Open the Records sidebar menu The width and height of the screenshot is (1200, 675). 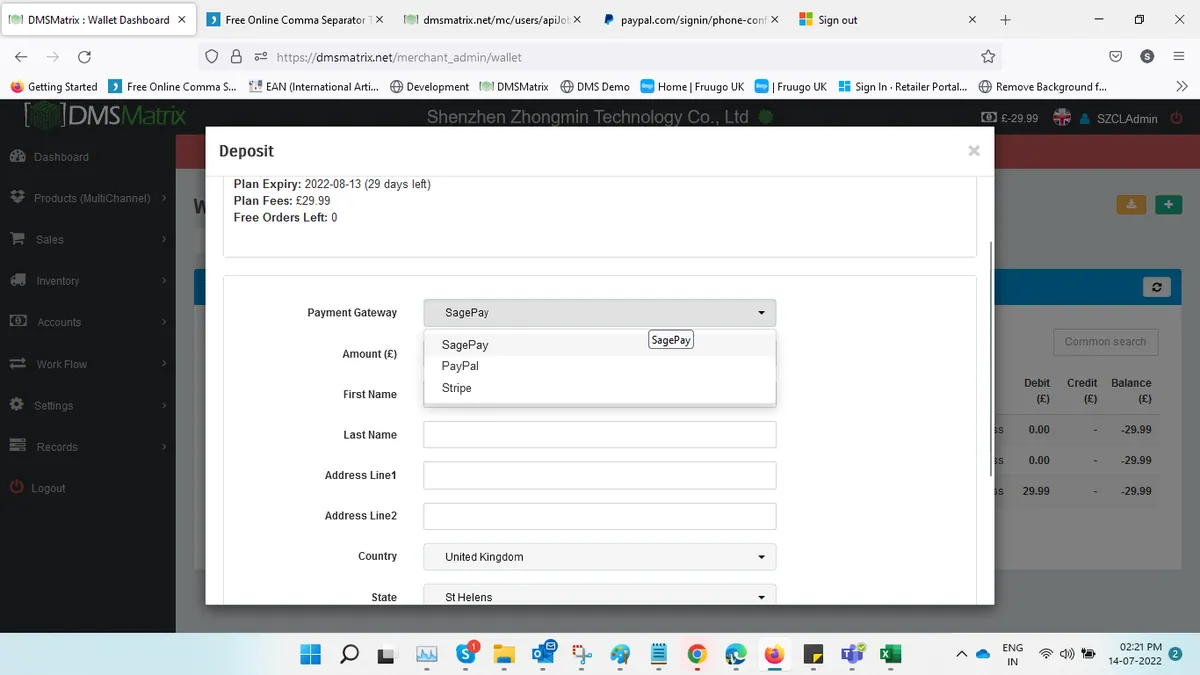tap(87, 447)
